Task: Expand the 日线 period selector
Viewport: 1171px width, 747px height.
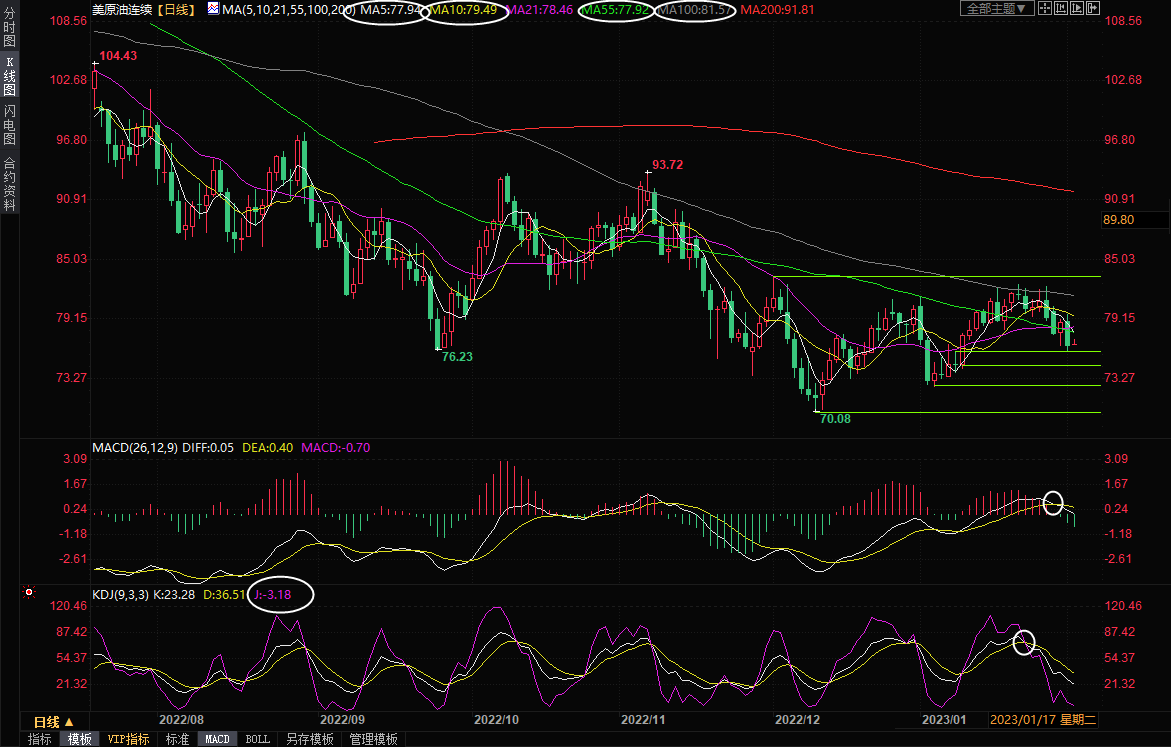Action: (54, 722)
